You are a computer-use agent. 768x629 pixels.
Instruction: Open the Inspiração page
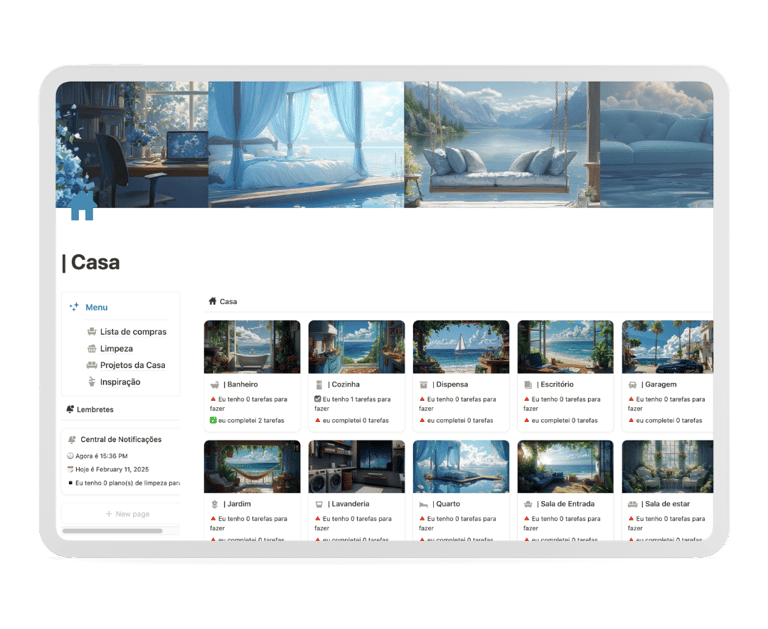[120, 382]
